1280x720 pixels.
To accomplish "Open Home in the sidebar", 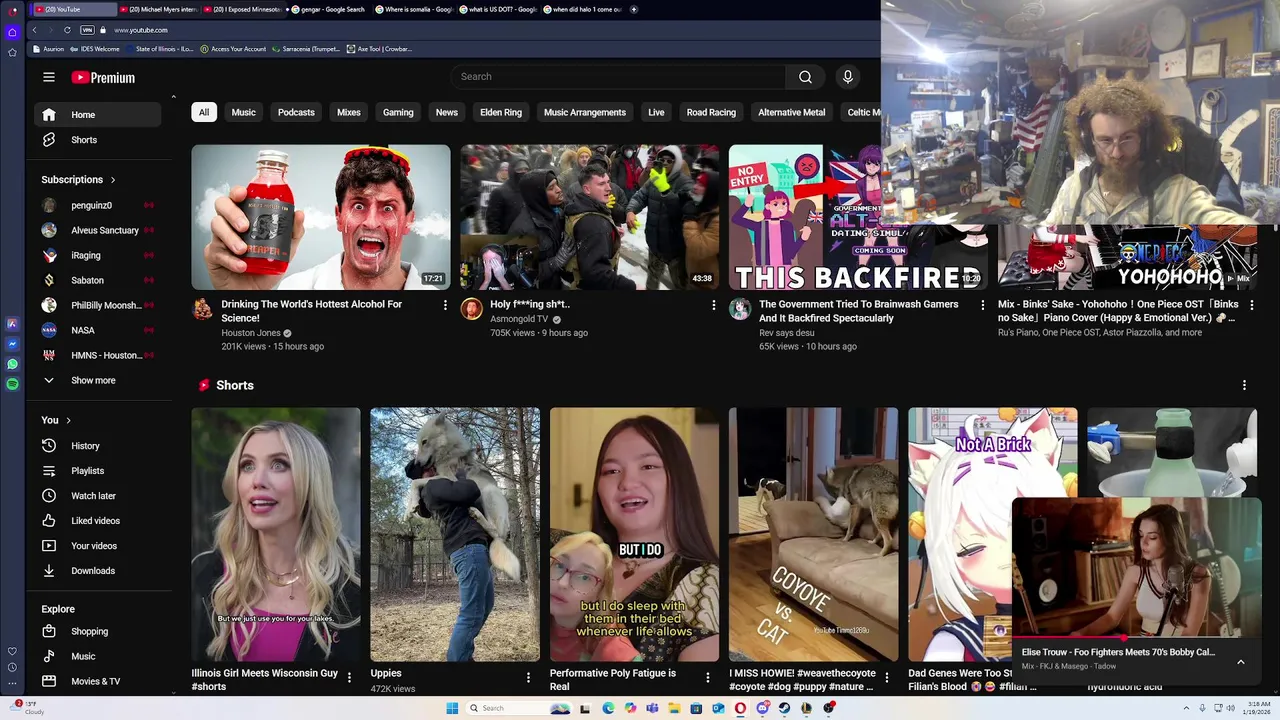I will tap(98, 115).
